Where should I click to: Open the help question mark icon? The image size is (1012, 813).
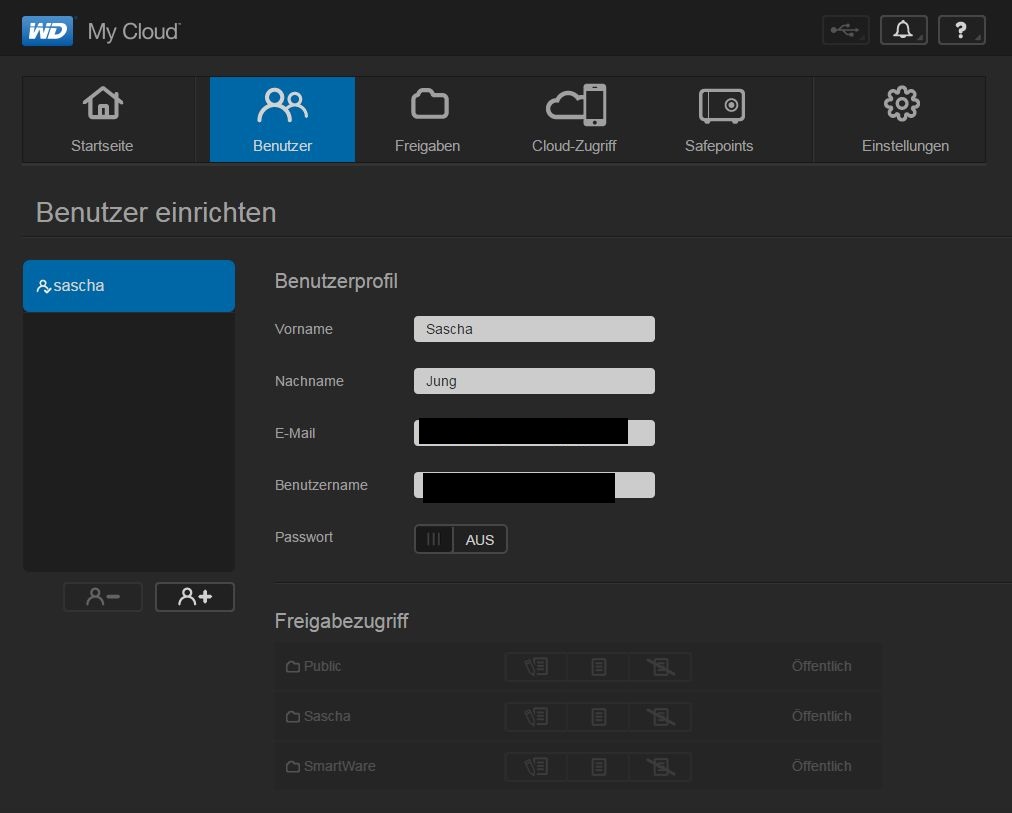[962, 30]
